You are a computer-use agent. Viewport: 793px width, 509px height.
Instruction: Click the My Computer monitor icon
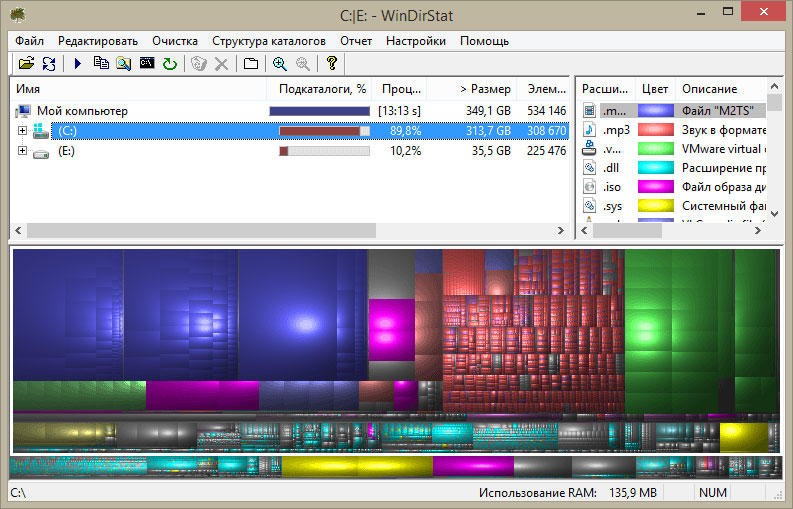tap(23, 111)
